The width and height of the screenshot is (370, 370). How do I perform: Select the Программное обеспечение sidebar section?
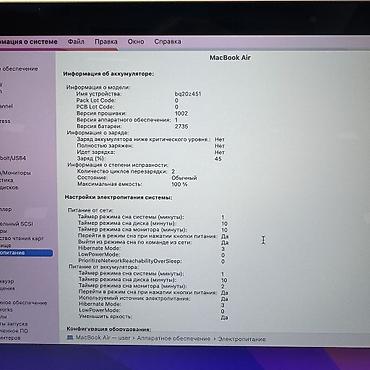[23, 303]
